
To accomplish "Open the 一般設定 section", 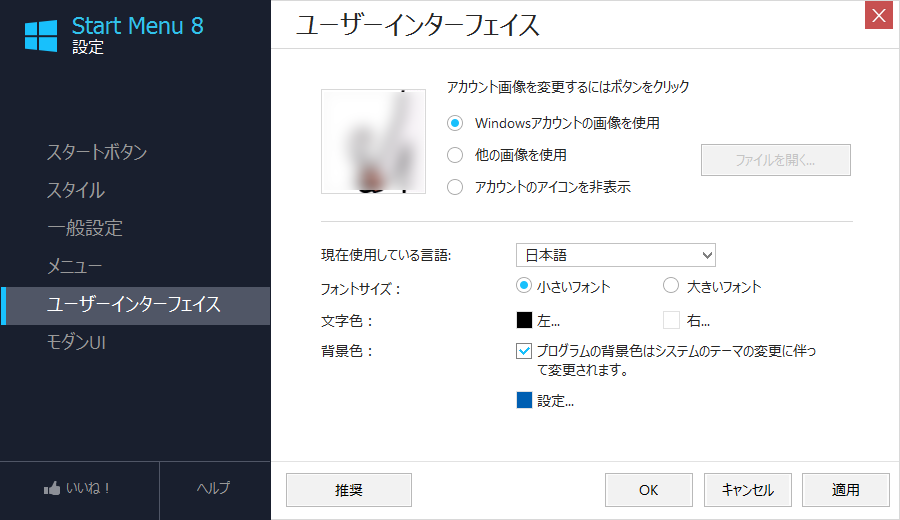I will (x=84, y=228).
